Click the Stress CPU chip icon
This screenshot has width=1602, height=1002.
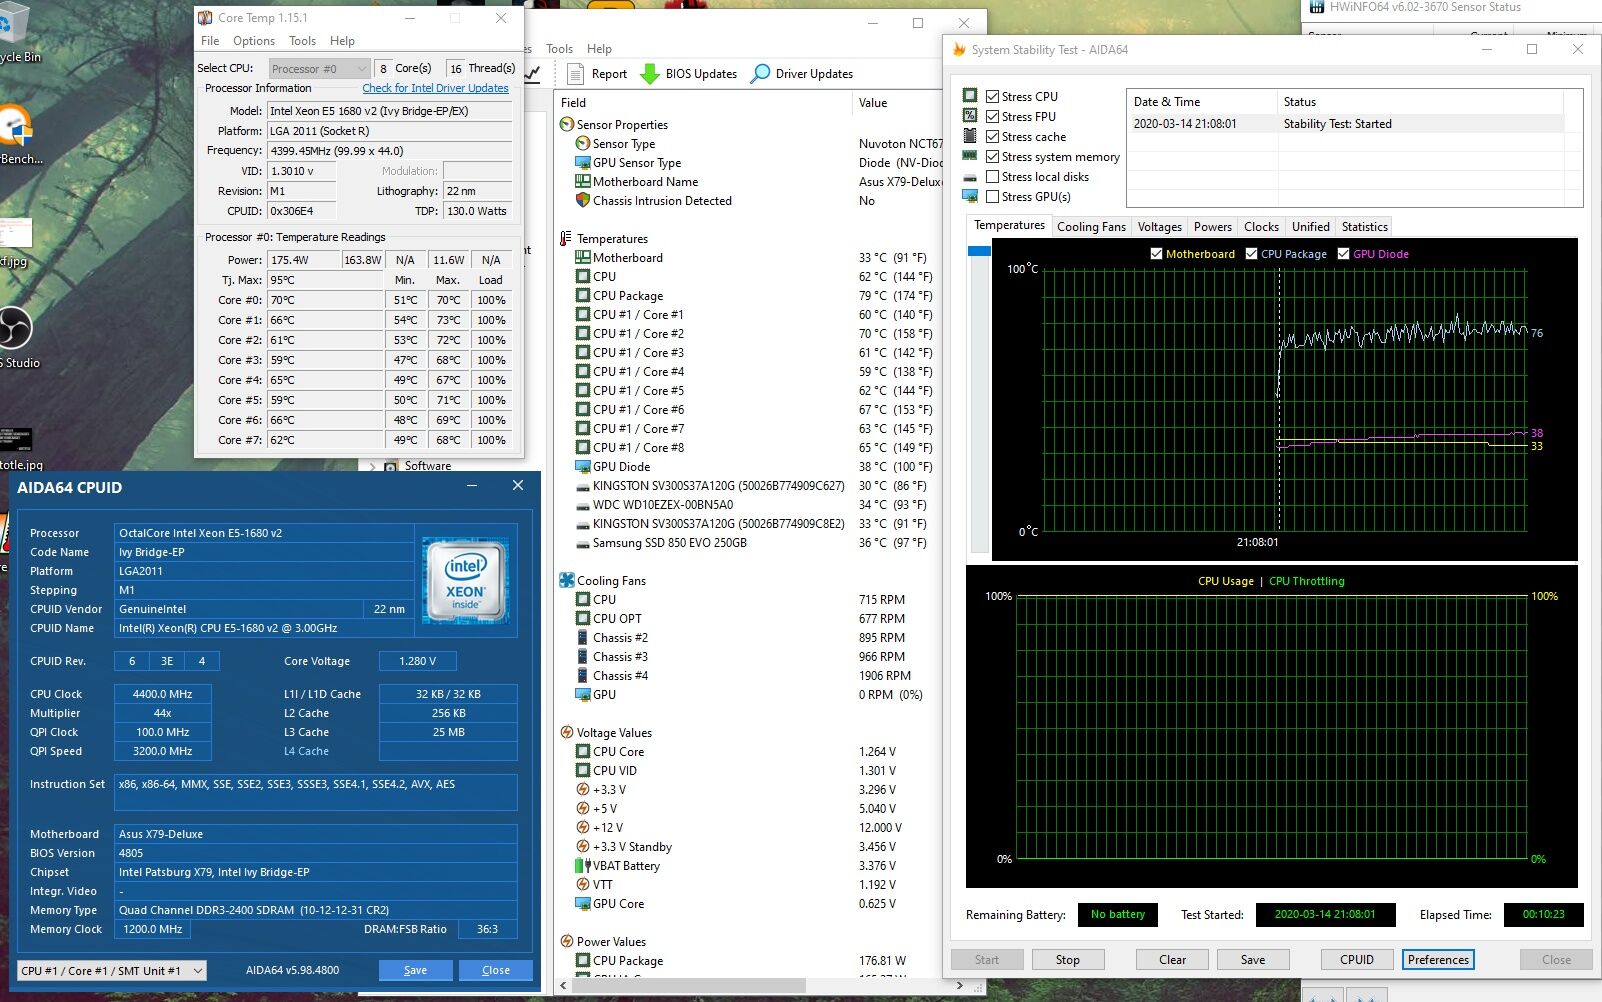point(970,95)
